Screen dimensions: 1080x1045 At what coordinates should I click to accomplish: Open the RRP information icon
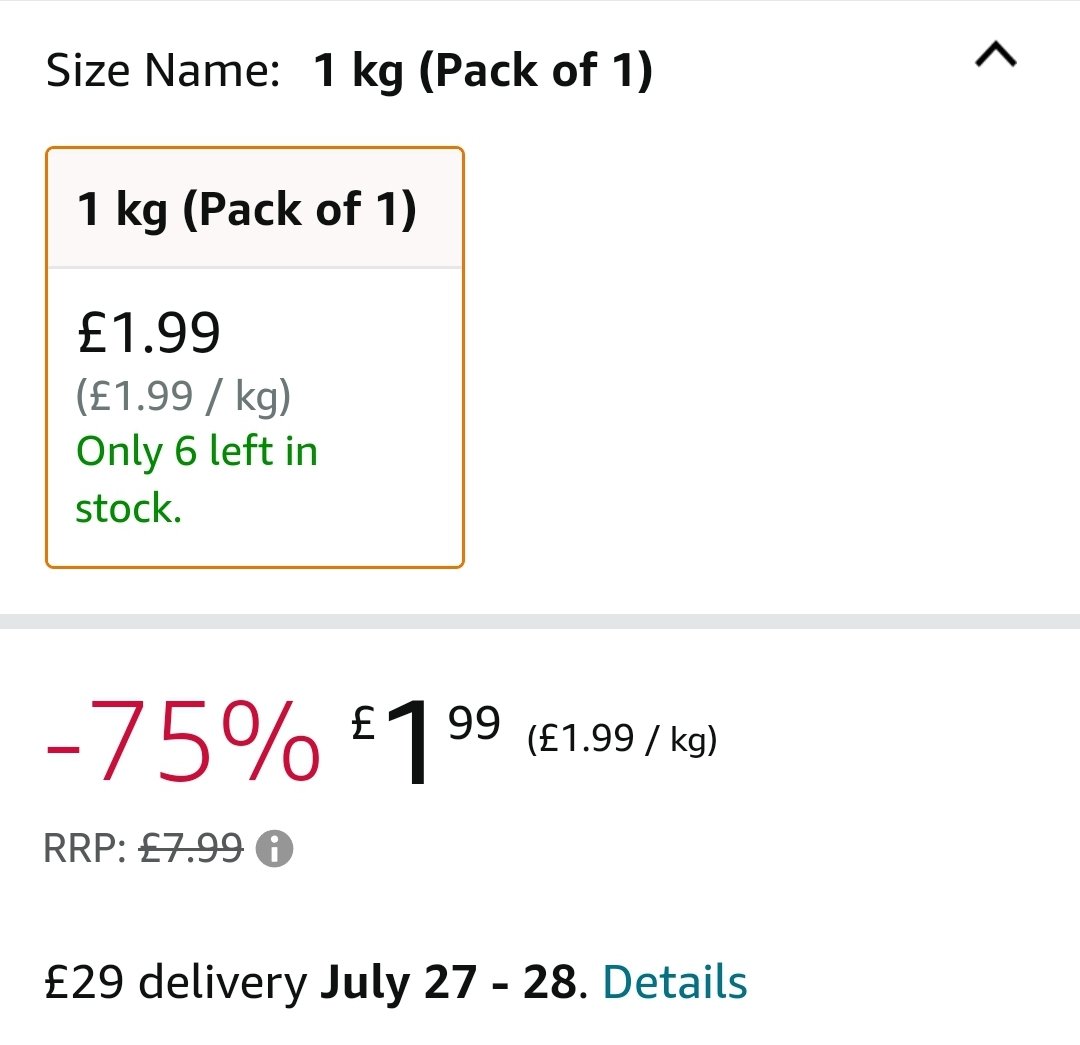[x=274, y=848]
